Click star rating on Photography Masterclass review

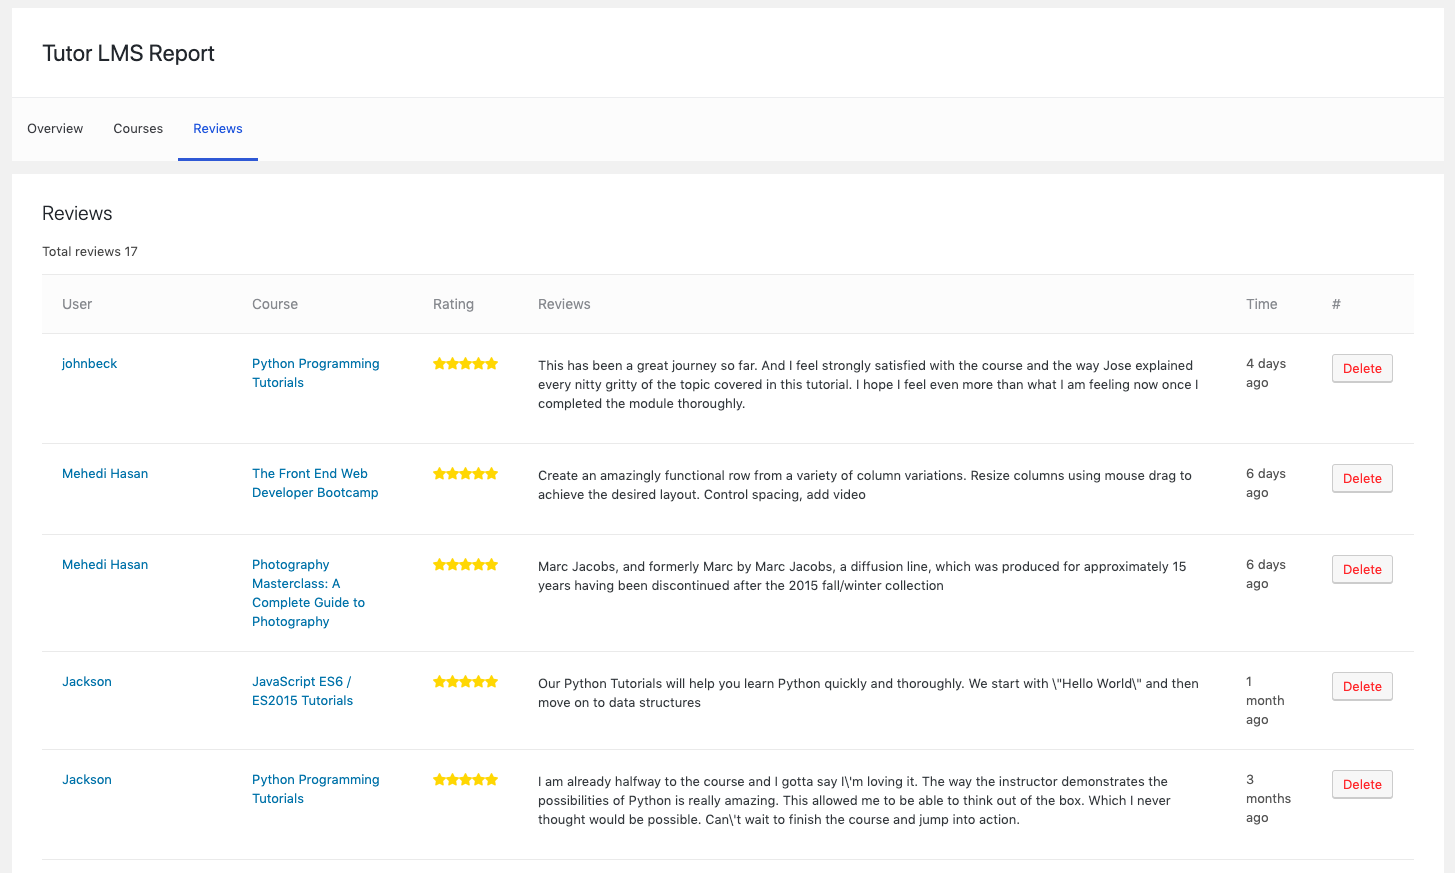pos(465,565)
